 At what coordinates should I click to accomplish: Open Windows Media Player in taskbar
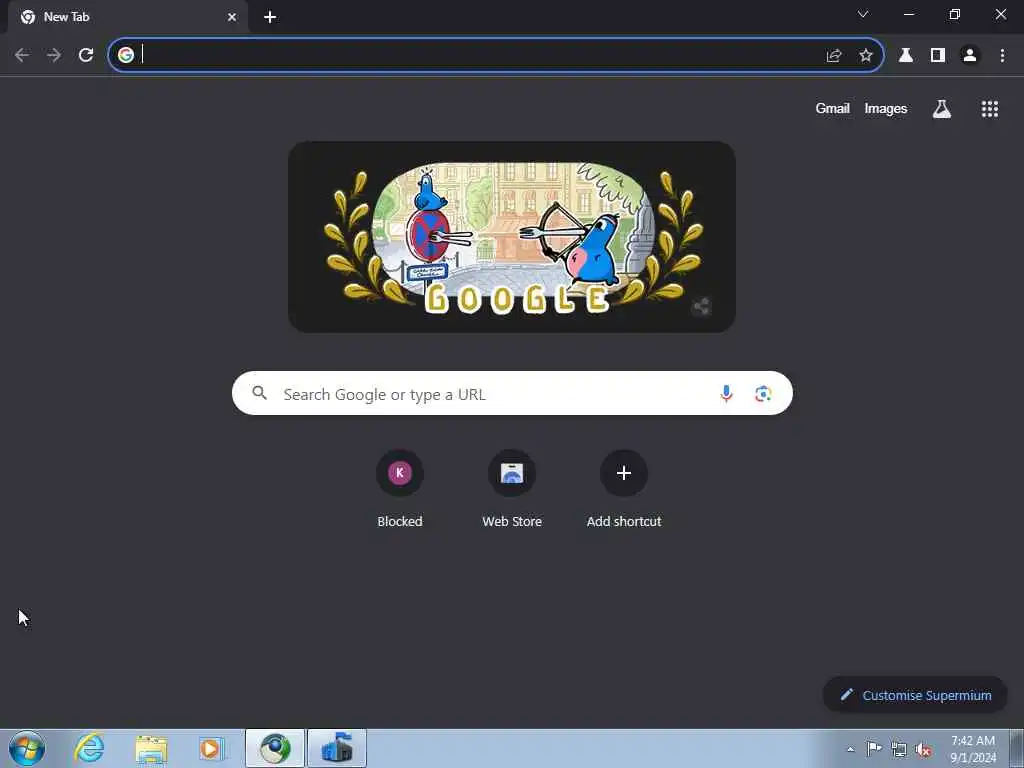(x=212, y=748)
